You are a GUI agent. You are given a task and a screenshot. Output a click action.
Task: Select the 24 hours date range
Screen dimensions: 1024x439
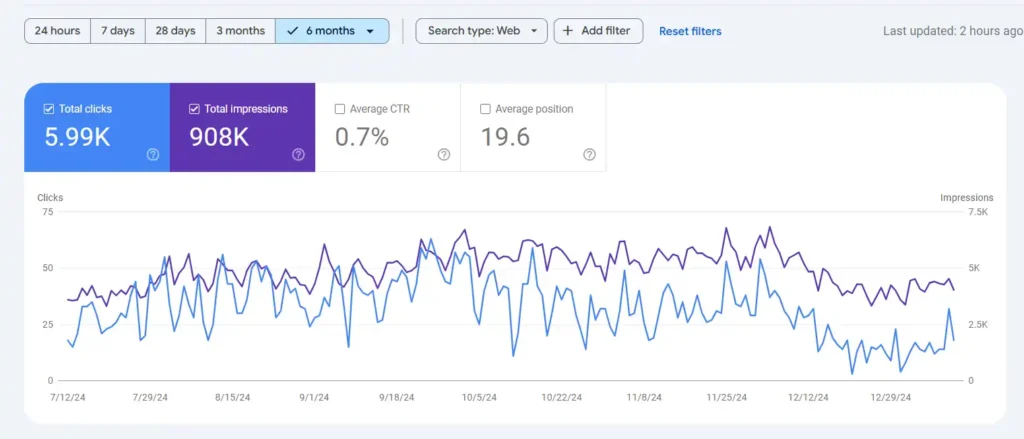click(57, 31)
